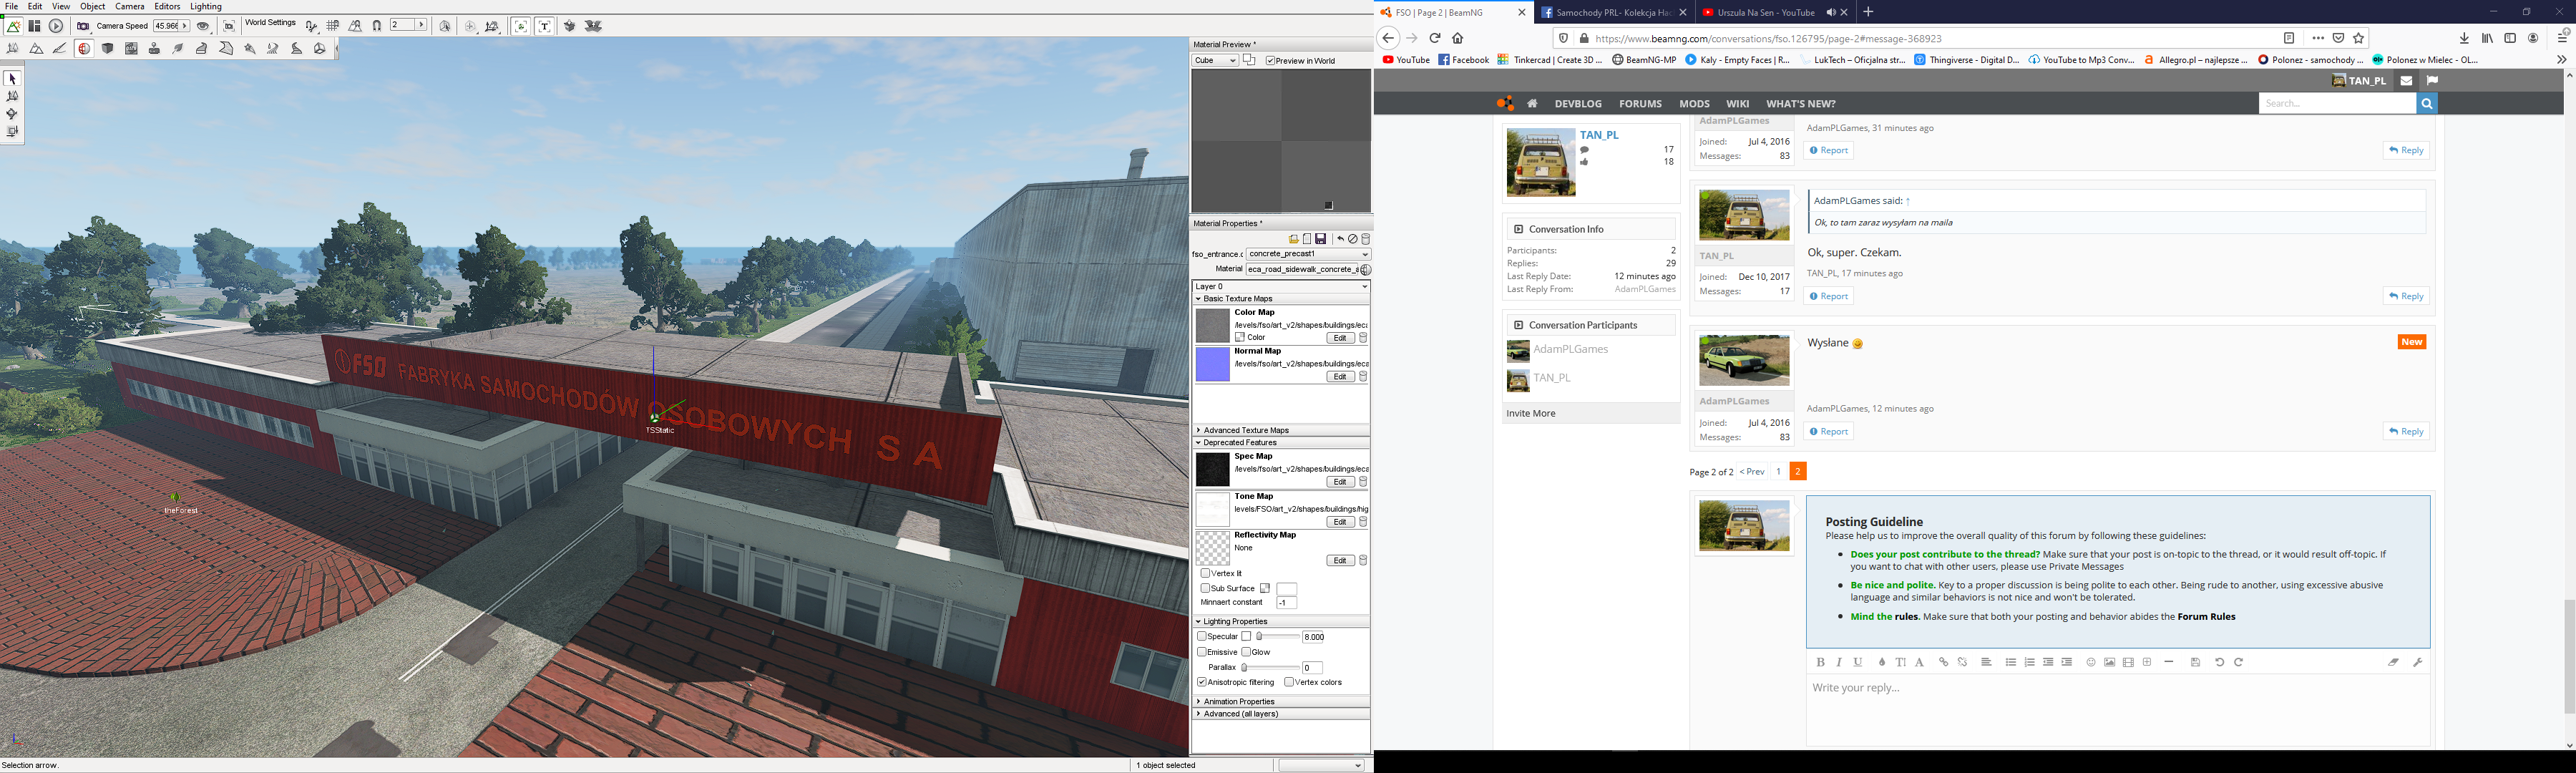
Task: Click Firefox reload page icon
Action: [x=1434, y=38]
